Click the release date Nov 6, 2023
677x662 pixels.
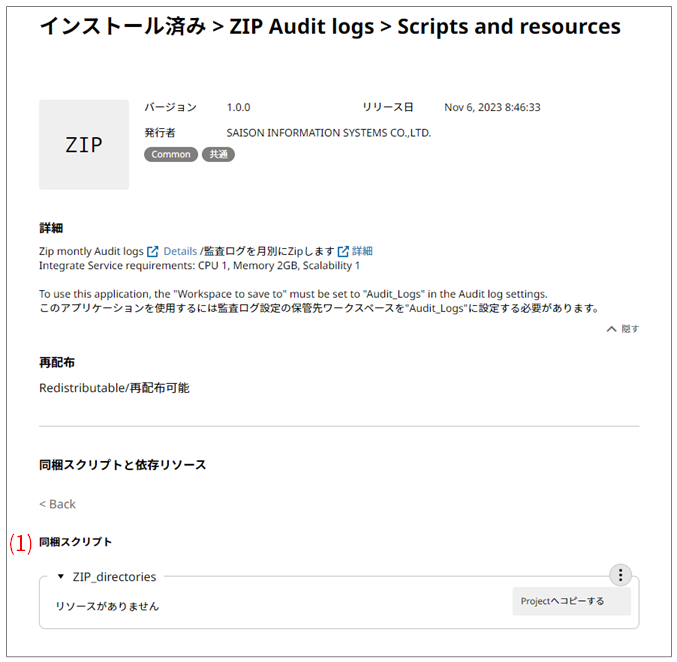tap(492, 107)
